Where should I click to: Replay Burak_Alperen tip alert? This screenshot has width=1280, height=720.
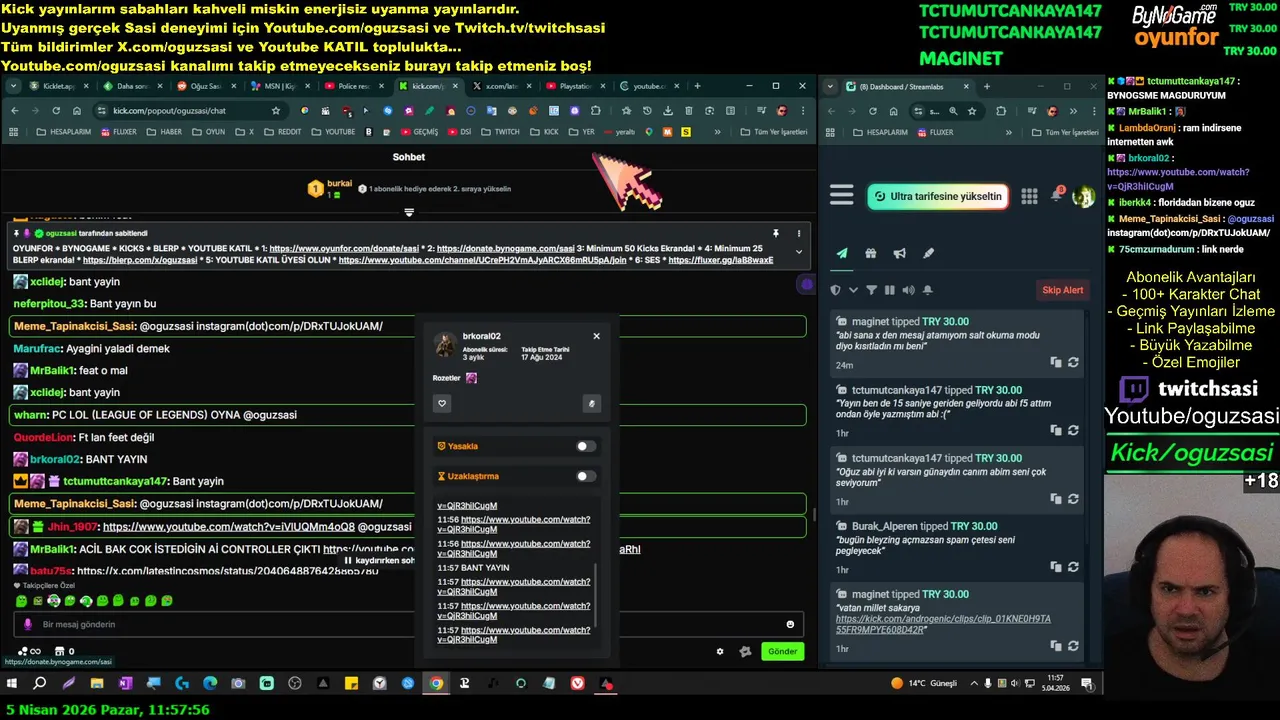click(1073, 566)
